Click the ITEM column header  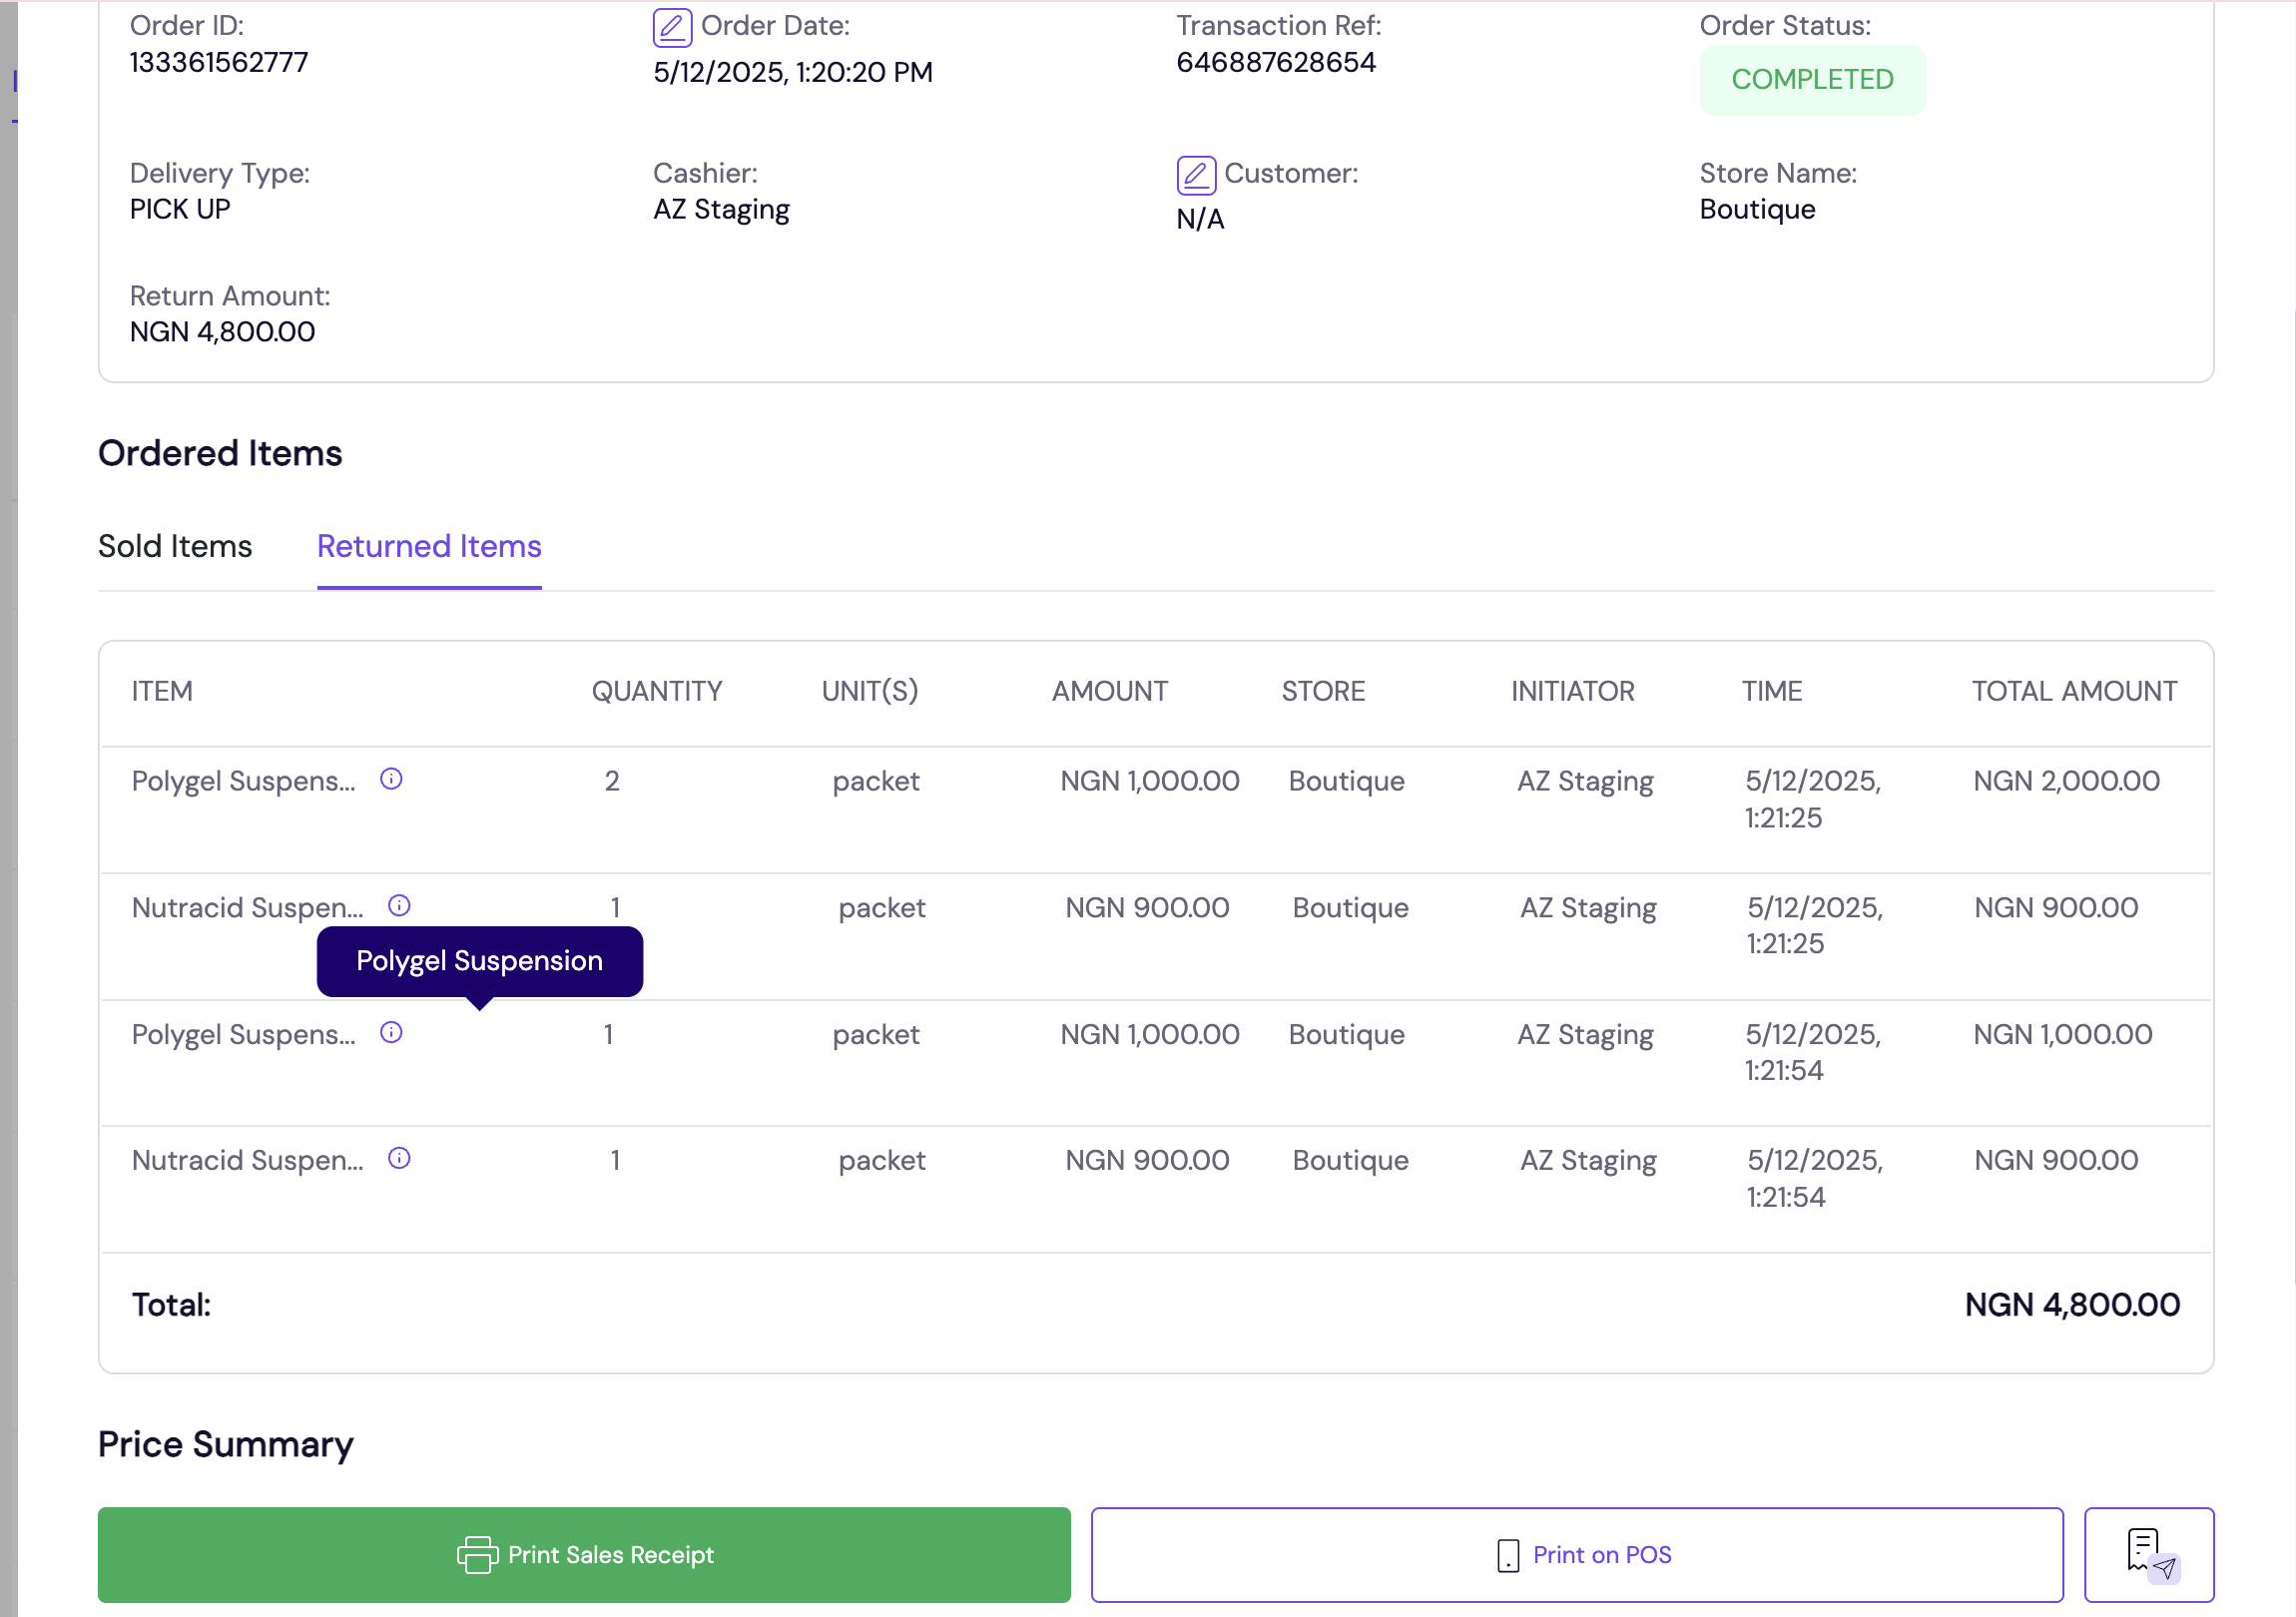coord(162,691)
